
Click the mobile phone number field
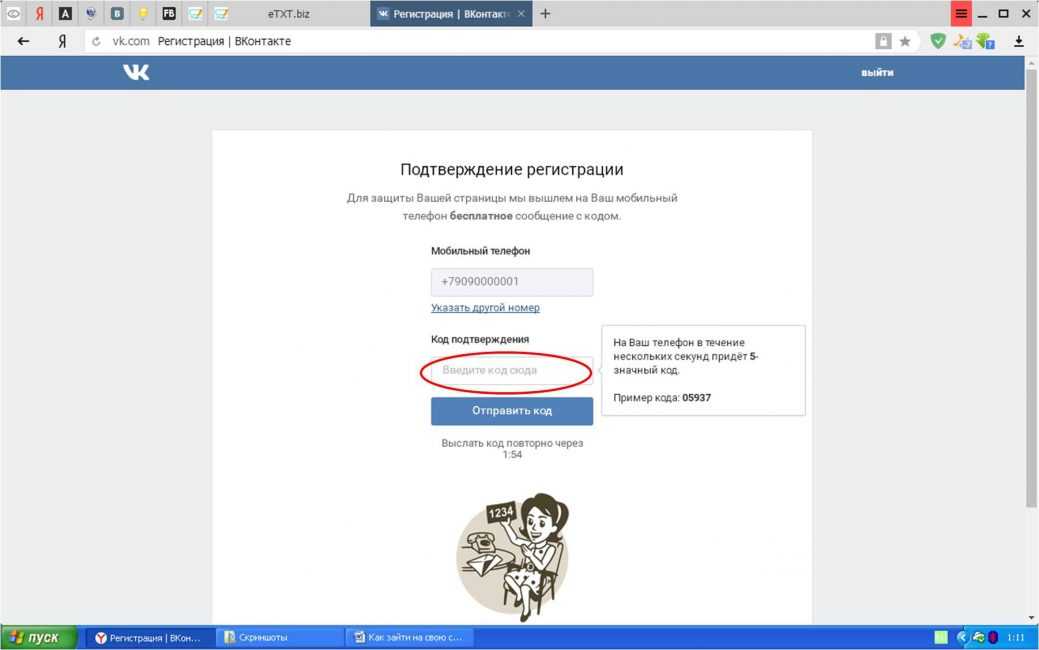[x=512, y=282]
